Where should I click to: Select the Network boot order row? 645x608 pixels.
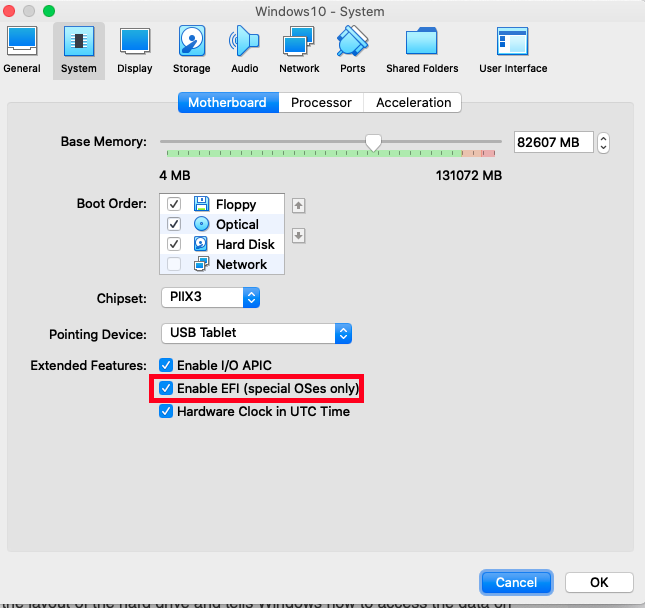[x=222, y=264]
